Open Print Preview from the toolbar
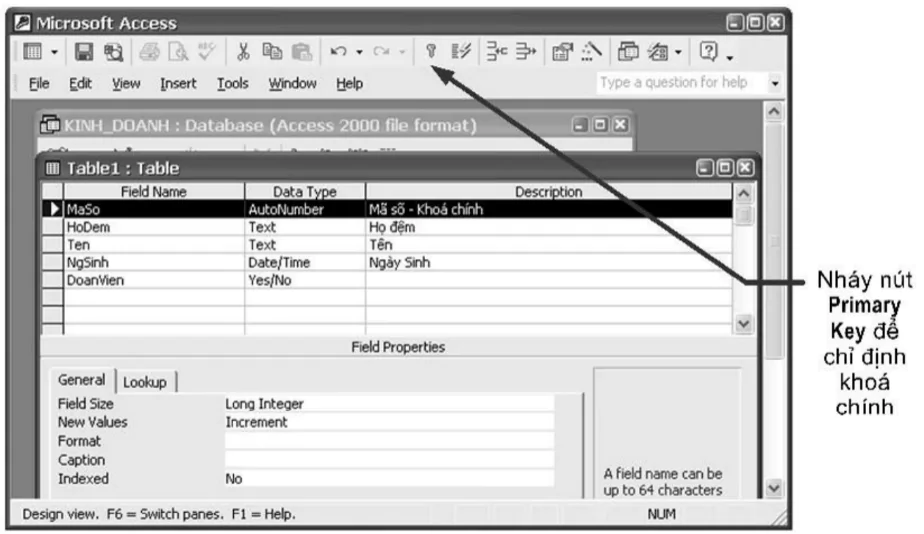This screenshot has width=924, height=534. tap(178, 52)
